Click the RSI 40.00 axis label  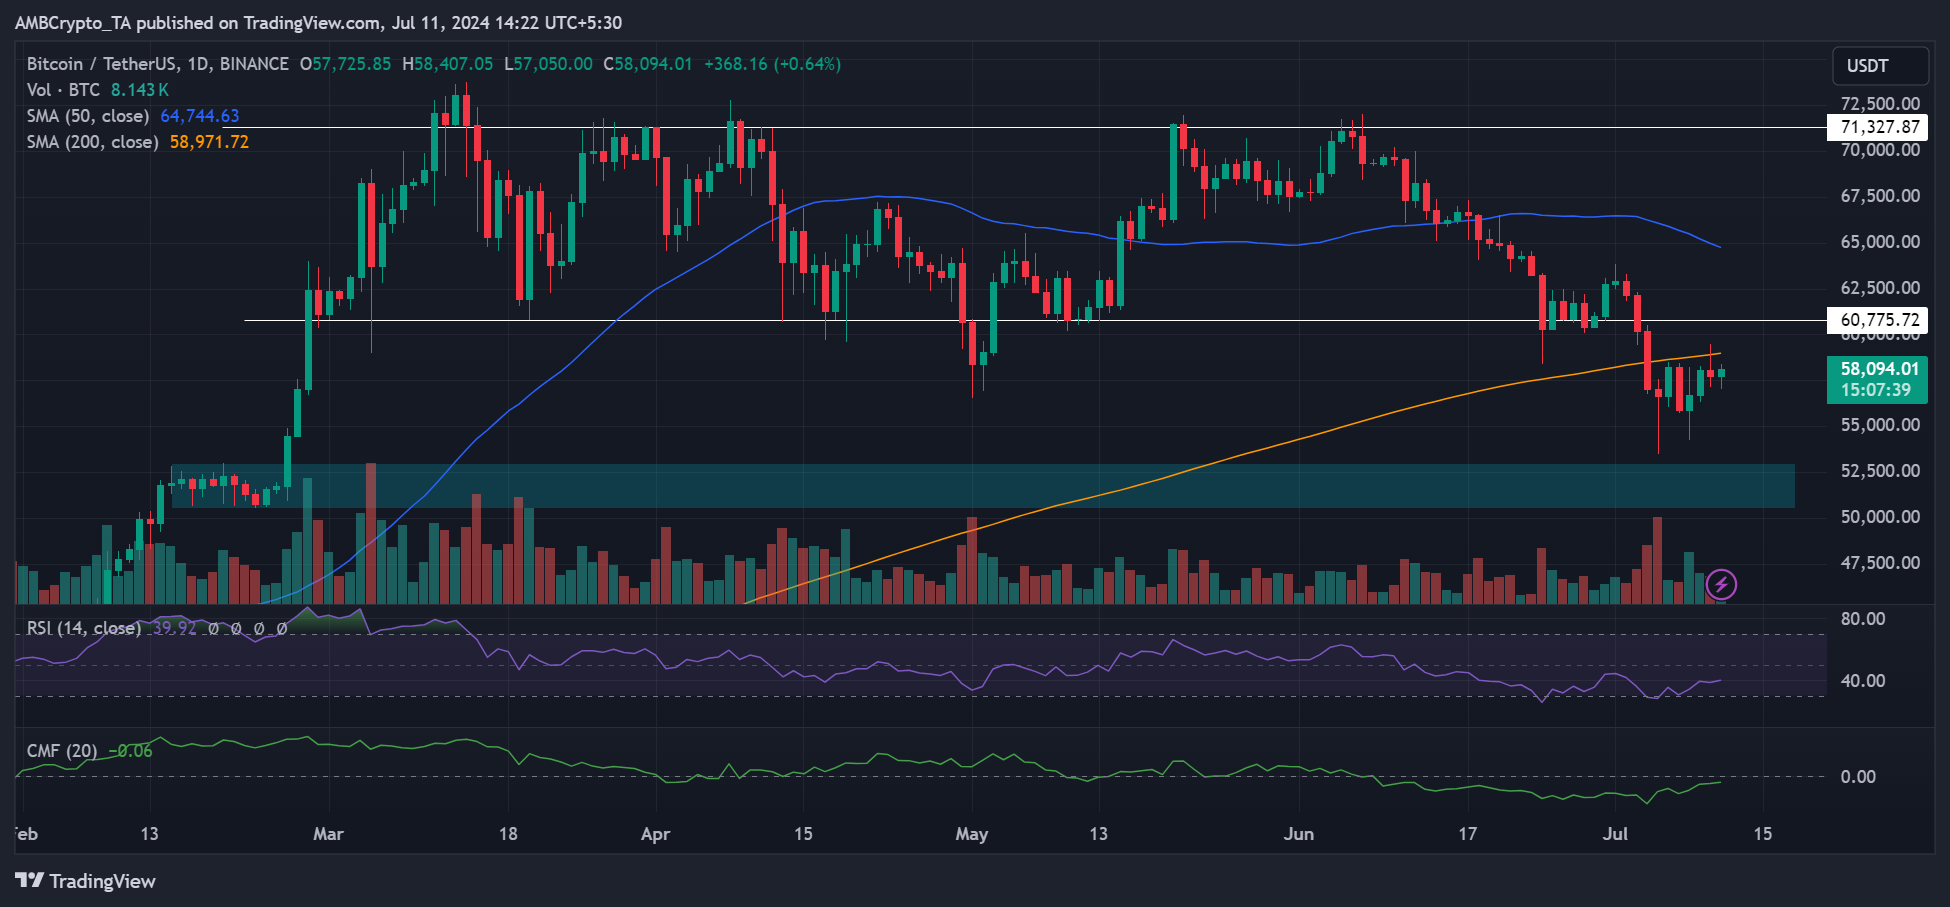(1863, 681)
